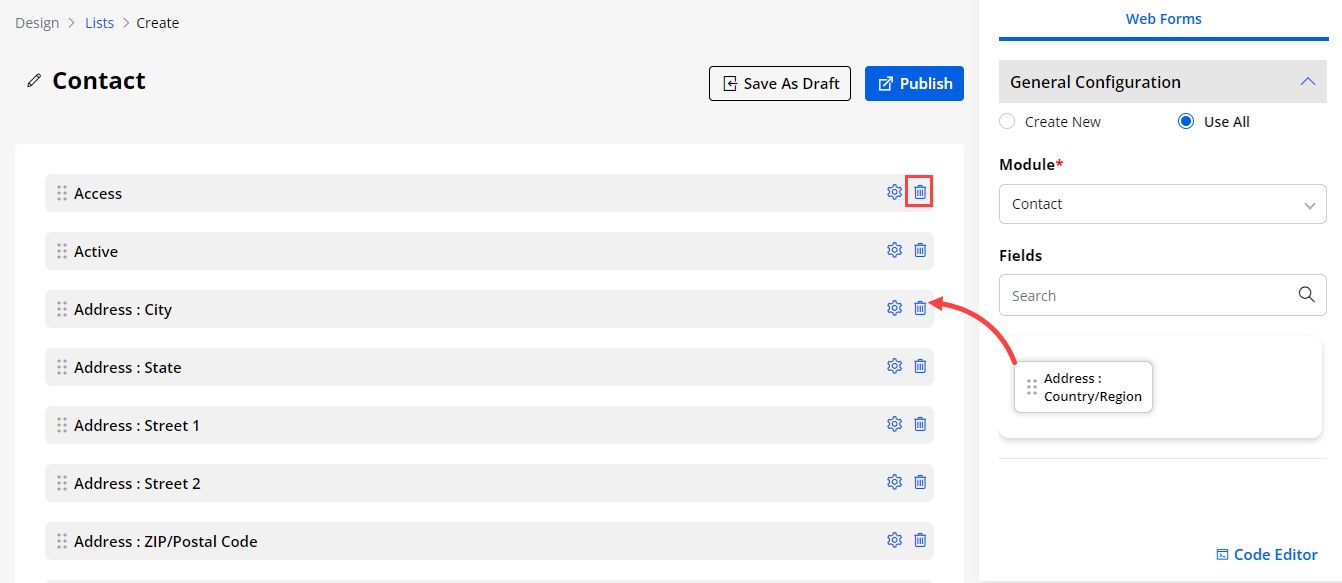Collapse the General Configuration section
1342x583 pixels.
tap(1307, 82)
